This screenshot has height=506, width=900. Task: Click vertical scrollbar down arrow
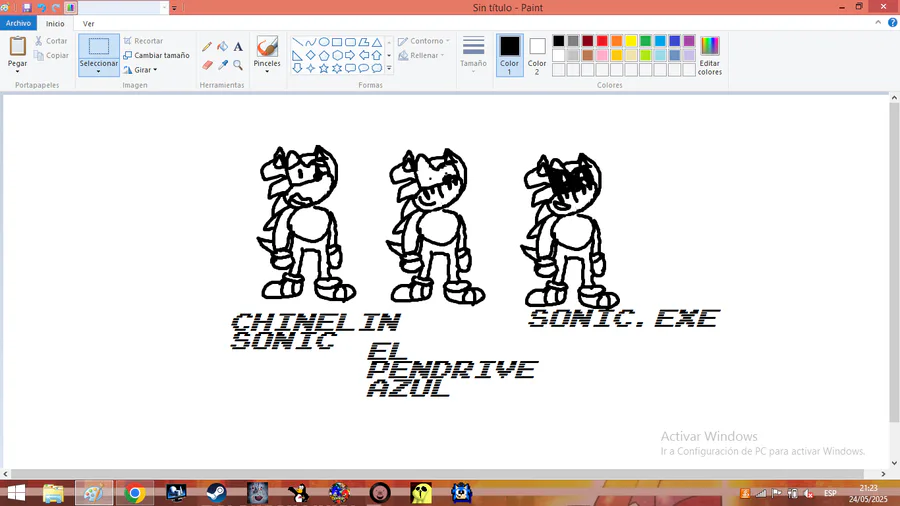(894, 463)
